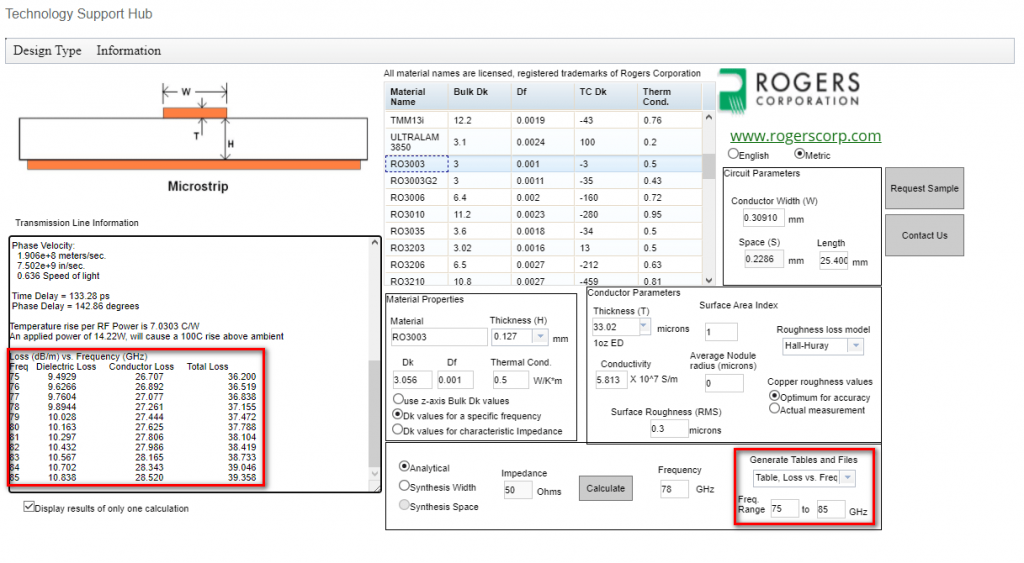Click the Df input field
The width and height of the screenshot is (1024, 563).
tap(455, 379)
